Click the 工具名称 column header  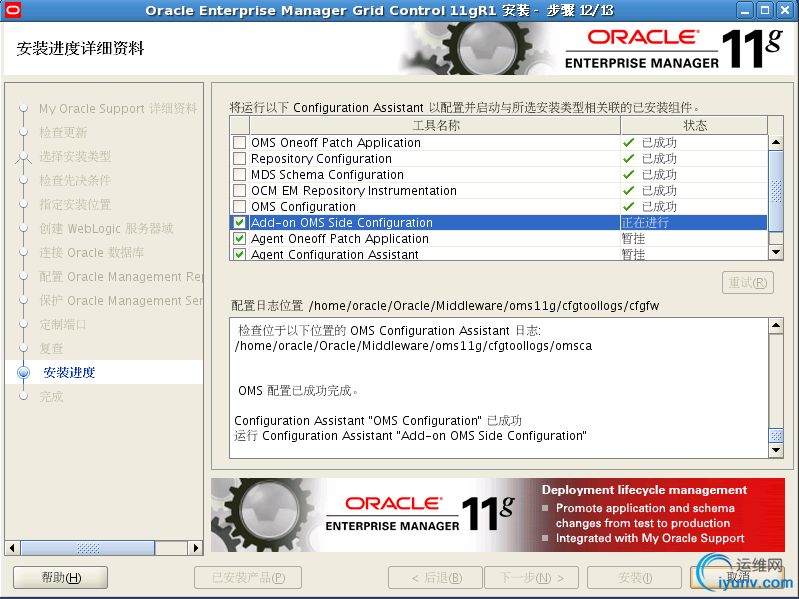coord(435,125)
